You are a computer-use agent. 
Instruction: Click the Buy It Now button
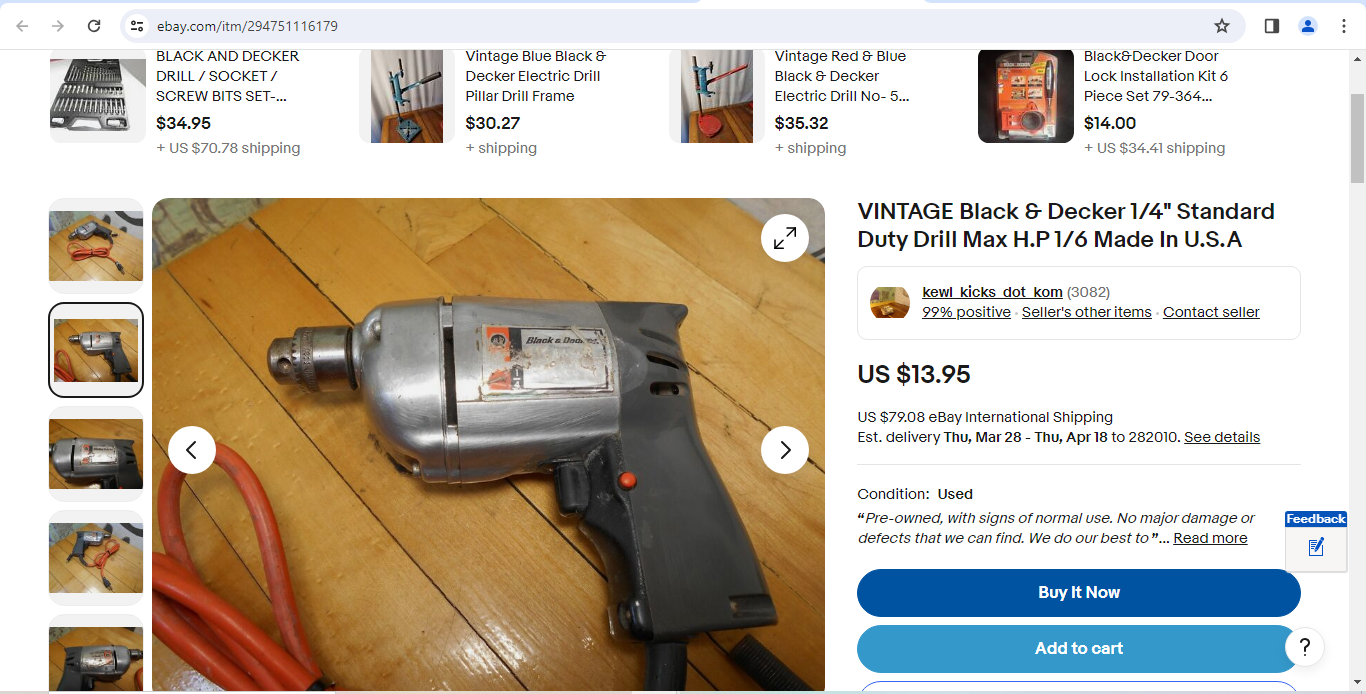pos(1079,593)
